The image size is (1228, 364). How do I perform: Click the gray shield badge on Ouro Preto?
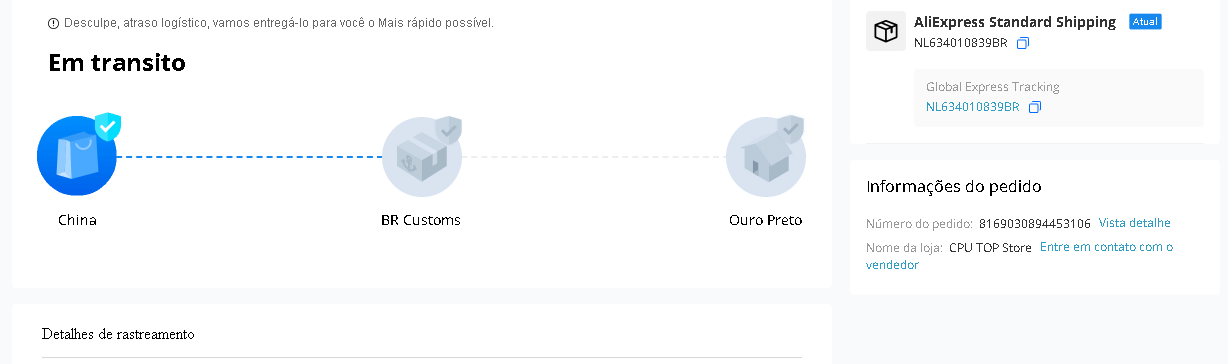(791, 128)
